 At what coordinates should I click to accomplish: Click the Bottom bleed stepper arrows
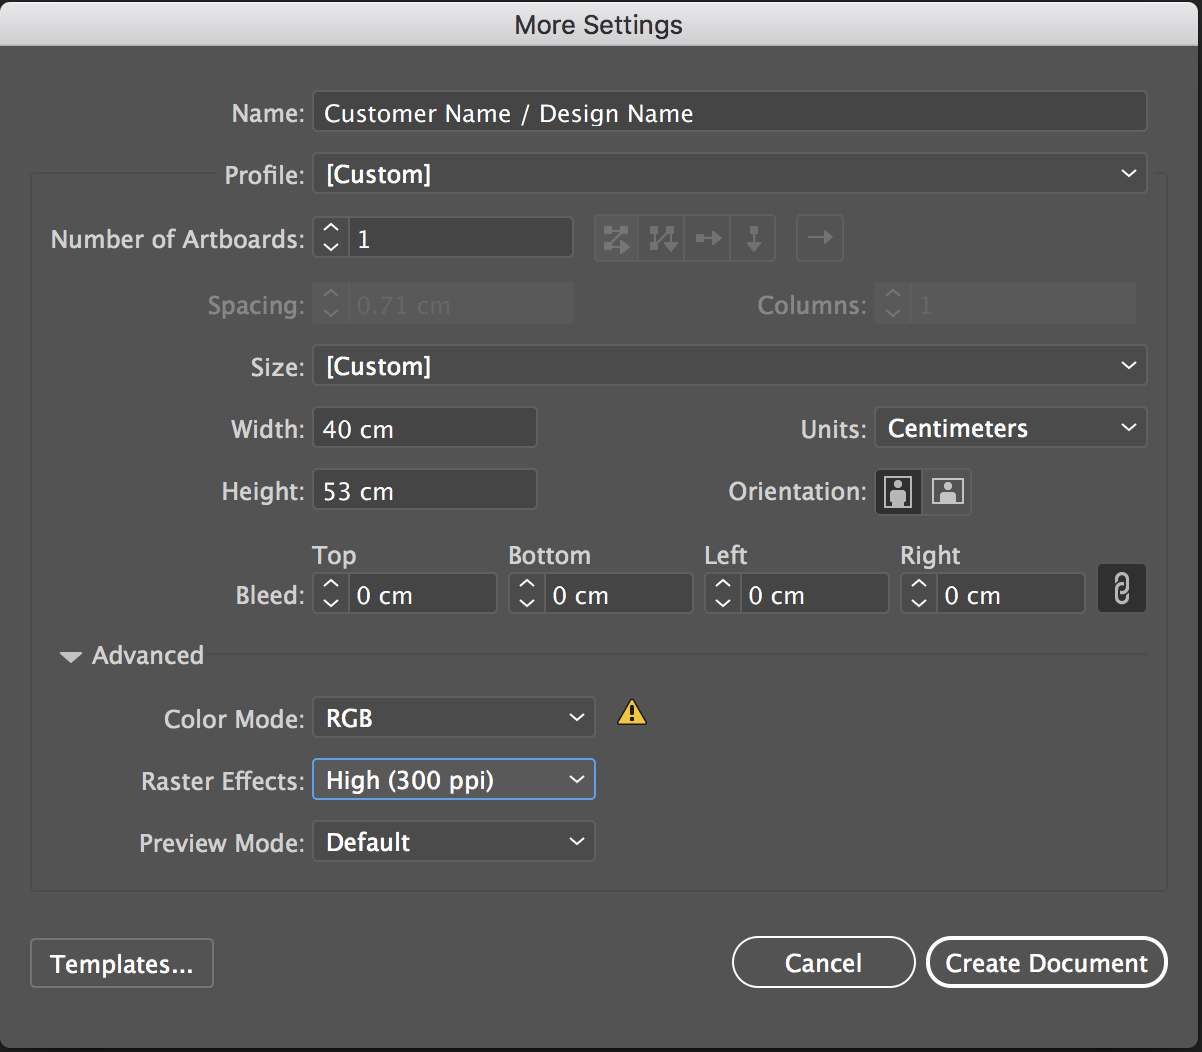coord(527,595)
